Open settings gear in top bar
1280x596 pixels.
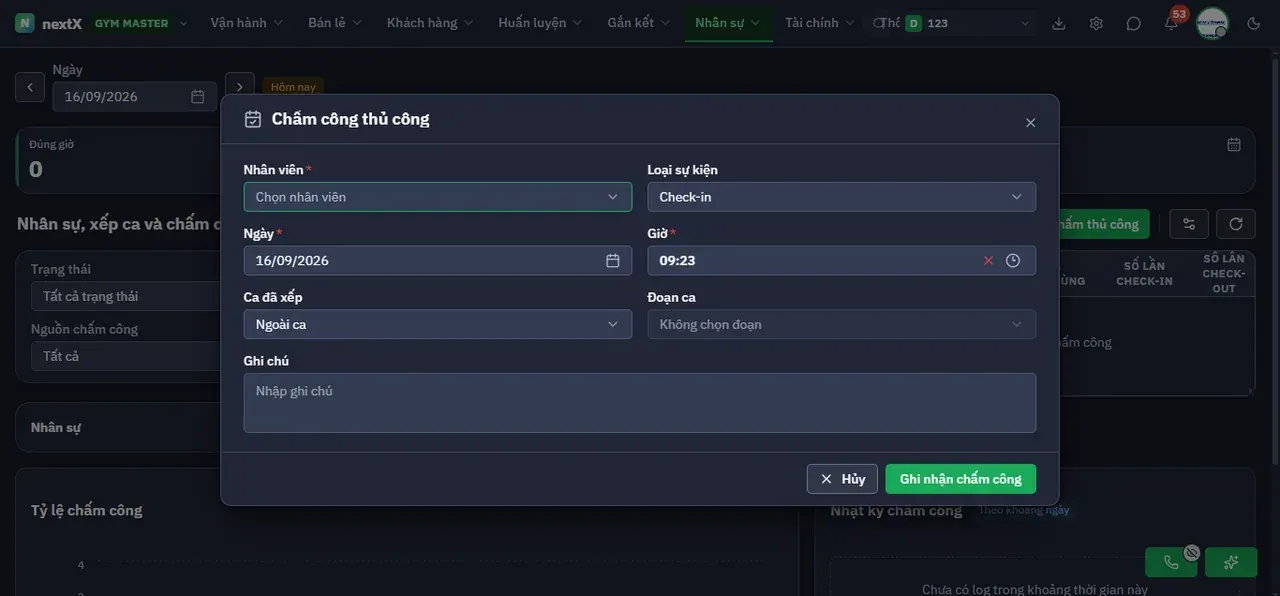coord(1096,23)
